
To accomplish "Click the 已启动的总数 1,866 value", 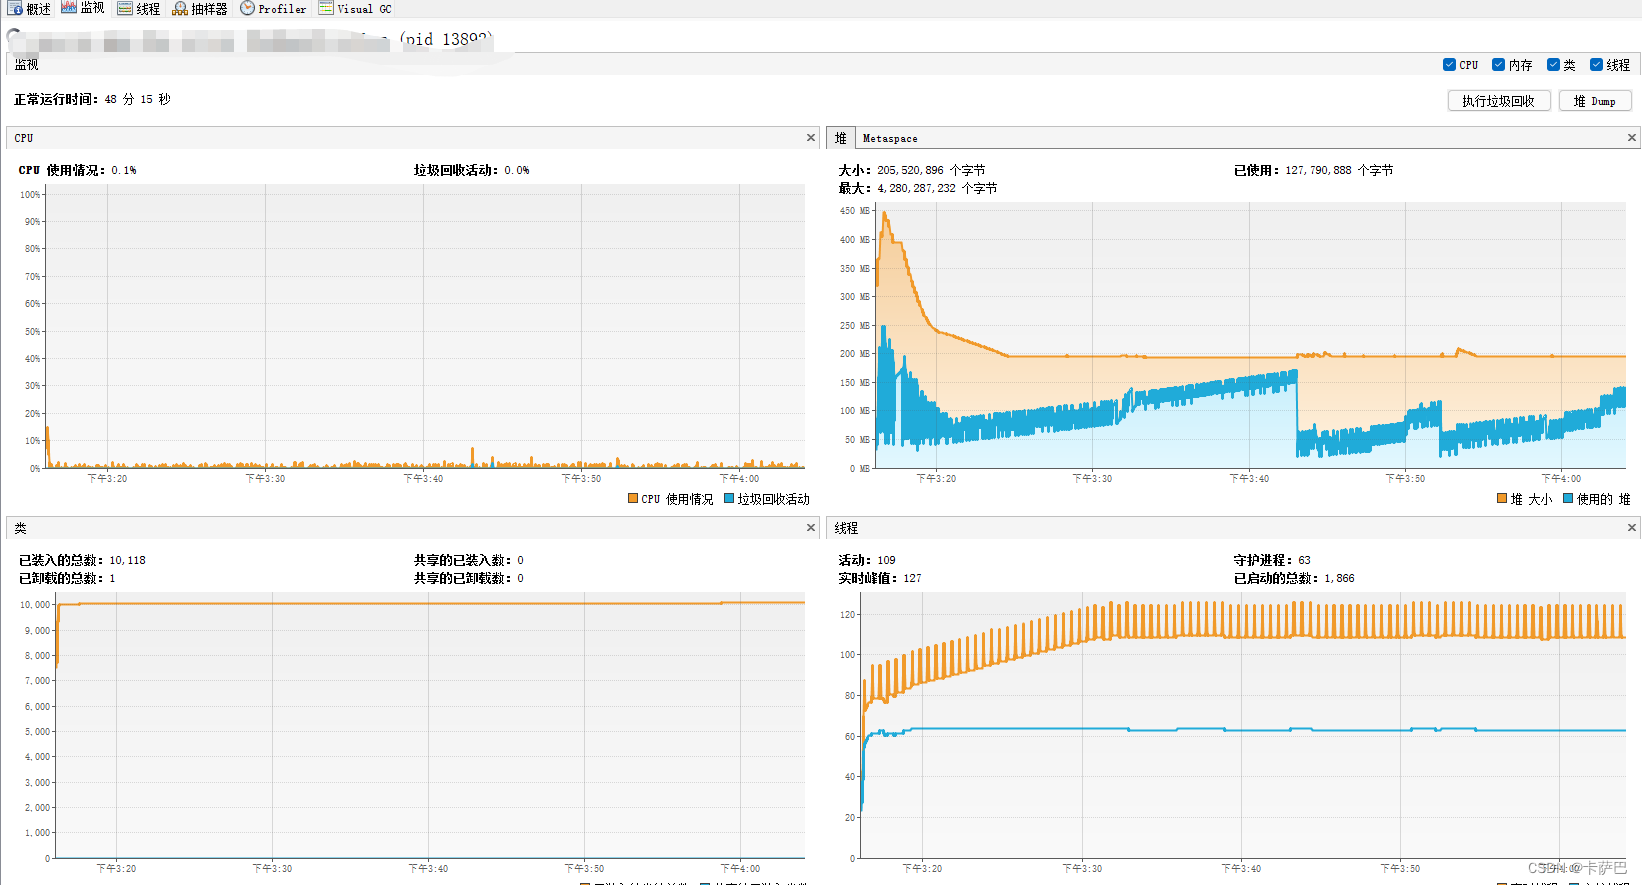I will coord(1340,579).
